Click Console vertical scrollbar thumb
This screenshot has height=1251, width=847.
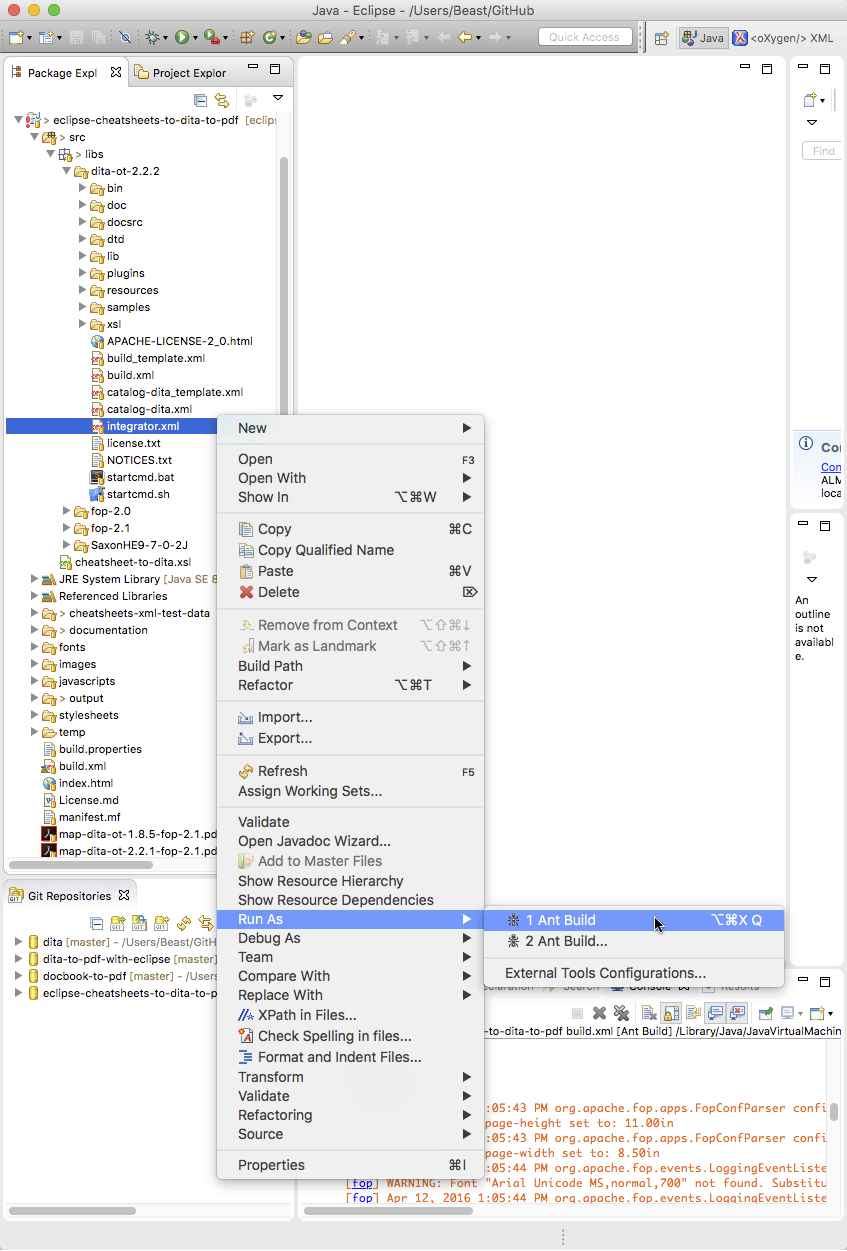pos(834,1110)
